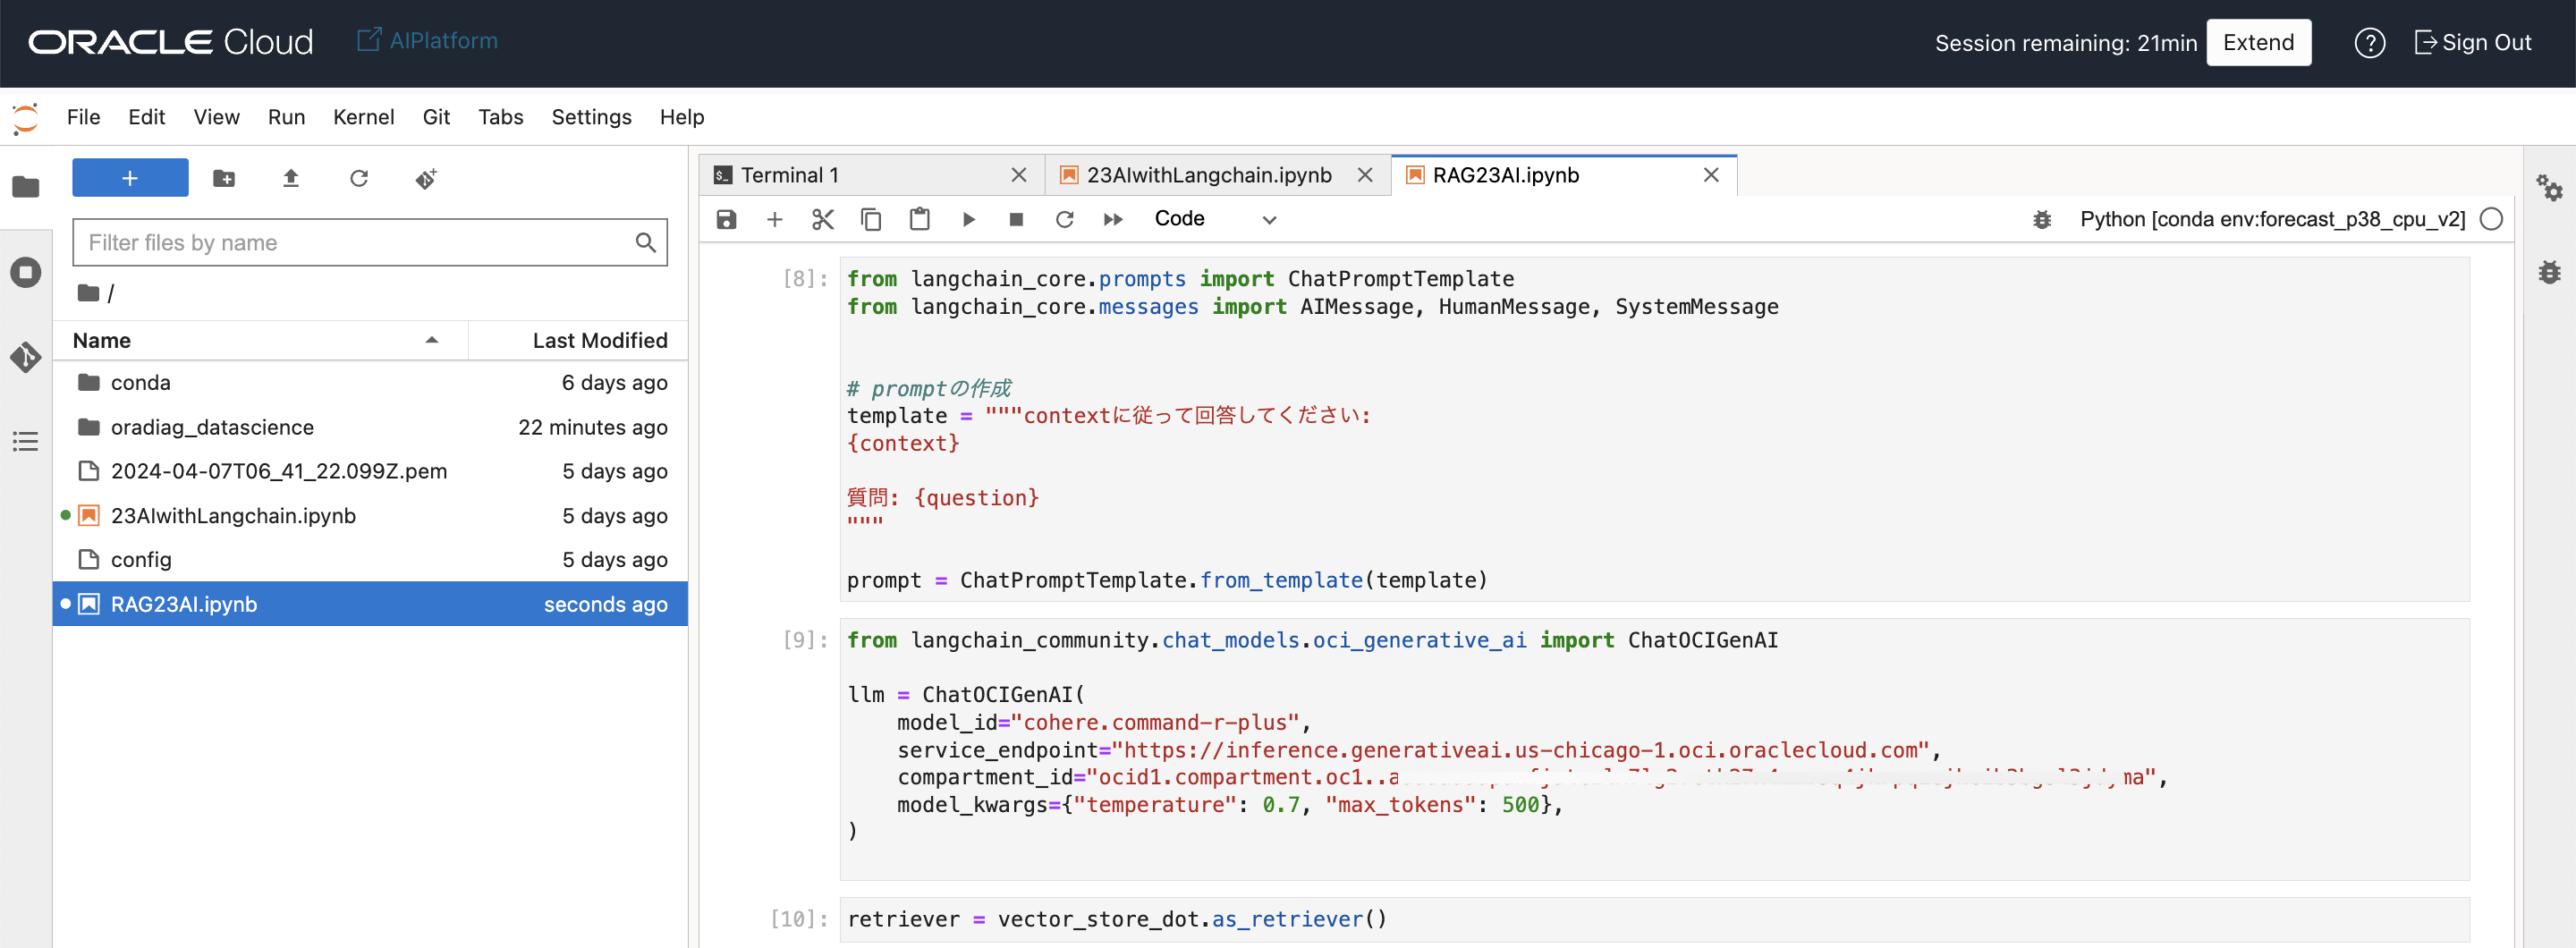The height and width of the screenshot is (948, 2576).
Task: Open the Run menu
Action: coord(287,117)
